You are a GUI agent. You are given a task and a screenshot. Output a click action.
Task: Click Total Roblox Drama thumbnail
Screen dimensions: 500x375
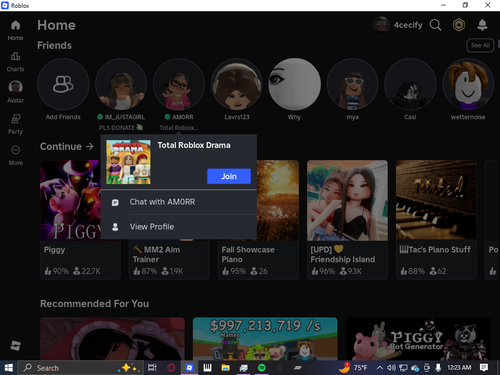tap(128, 162)
